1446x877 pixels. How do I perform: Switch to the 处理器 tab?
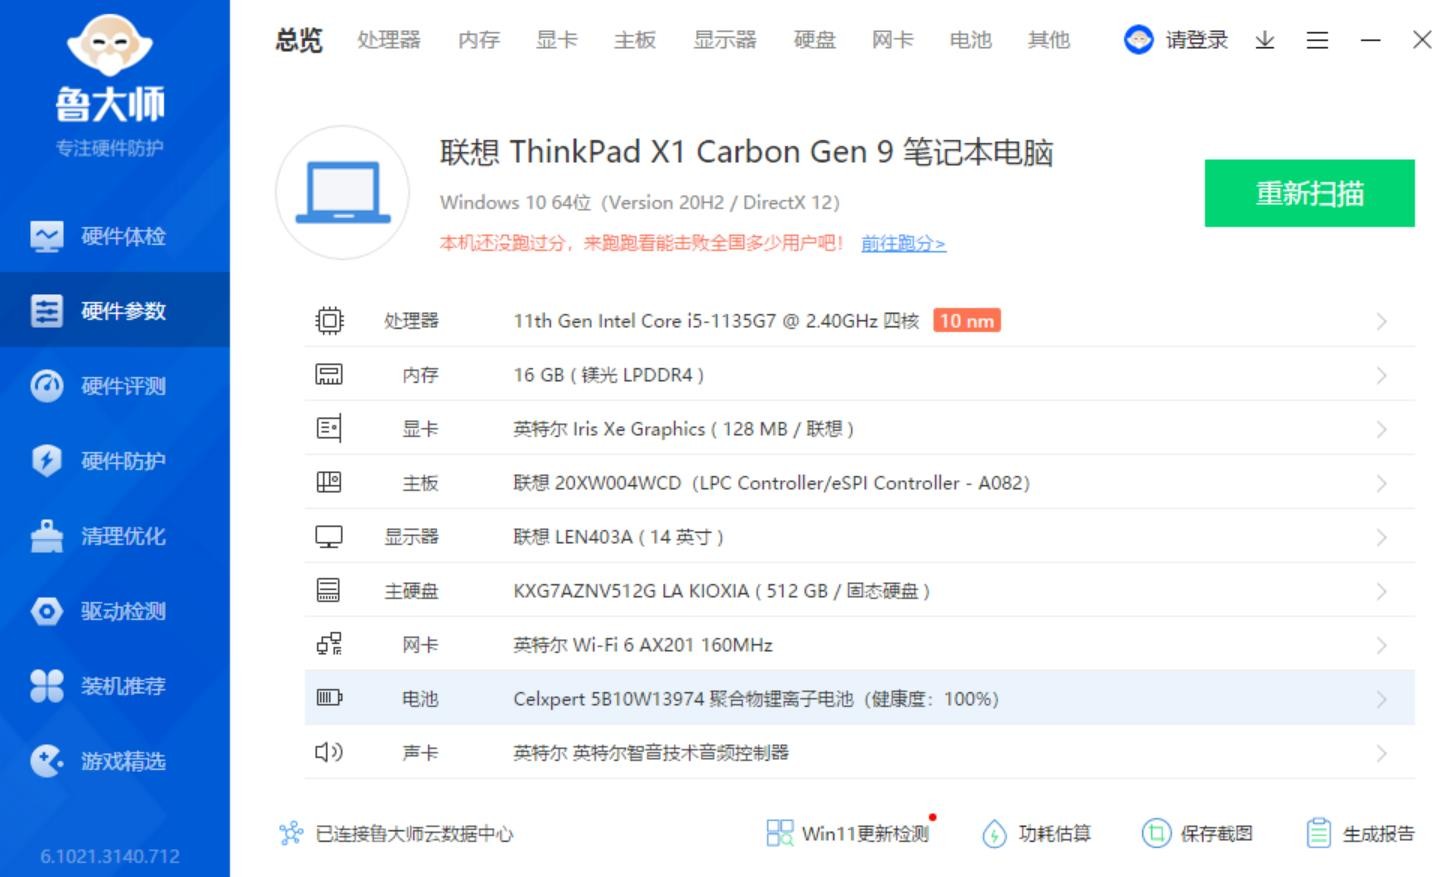(x=389, y=40)
